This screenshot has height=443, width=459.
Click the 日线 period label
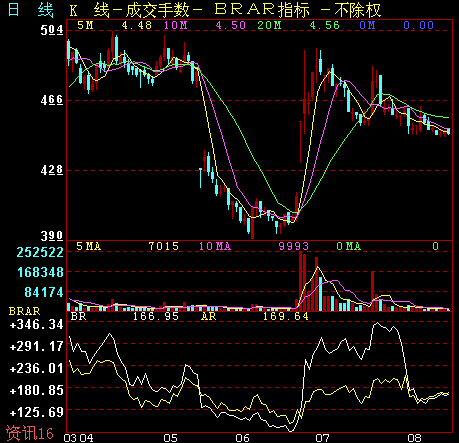(30, 9)
